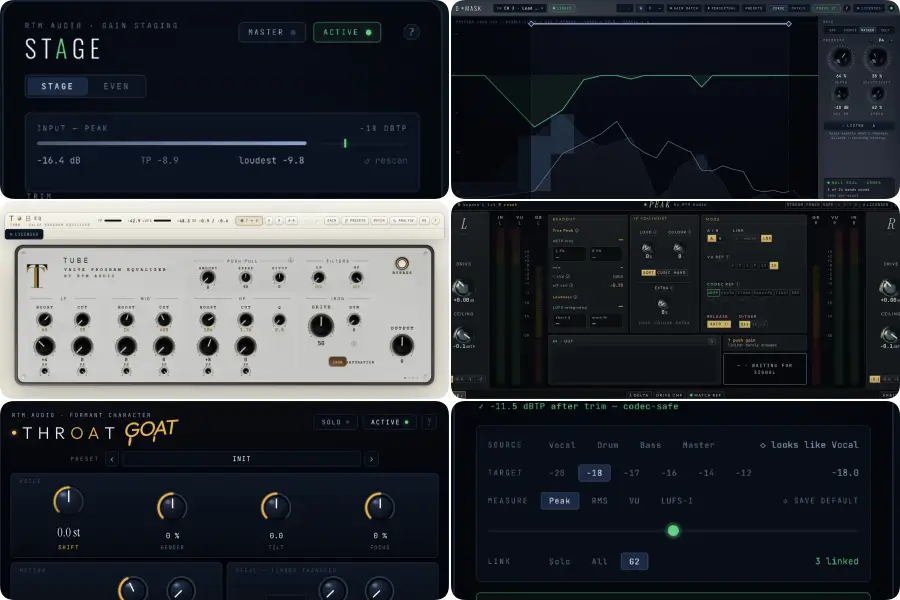Click the previous preset arrow in Throat Goat
The height and width of the screenshot is (600, 900).
(x=112, y=459)
